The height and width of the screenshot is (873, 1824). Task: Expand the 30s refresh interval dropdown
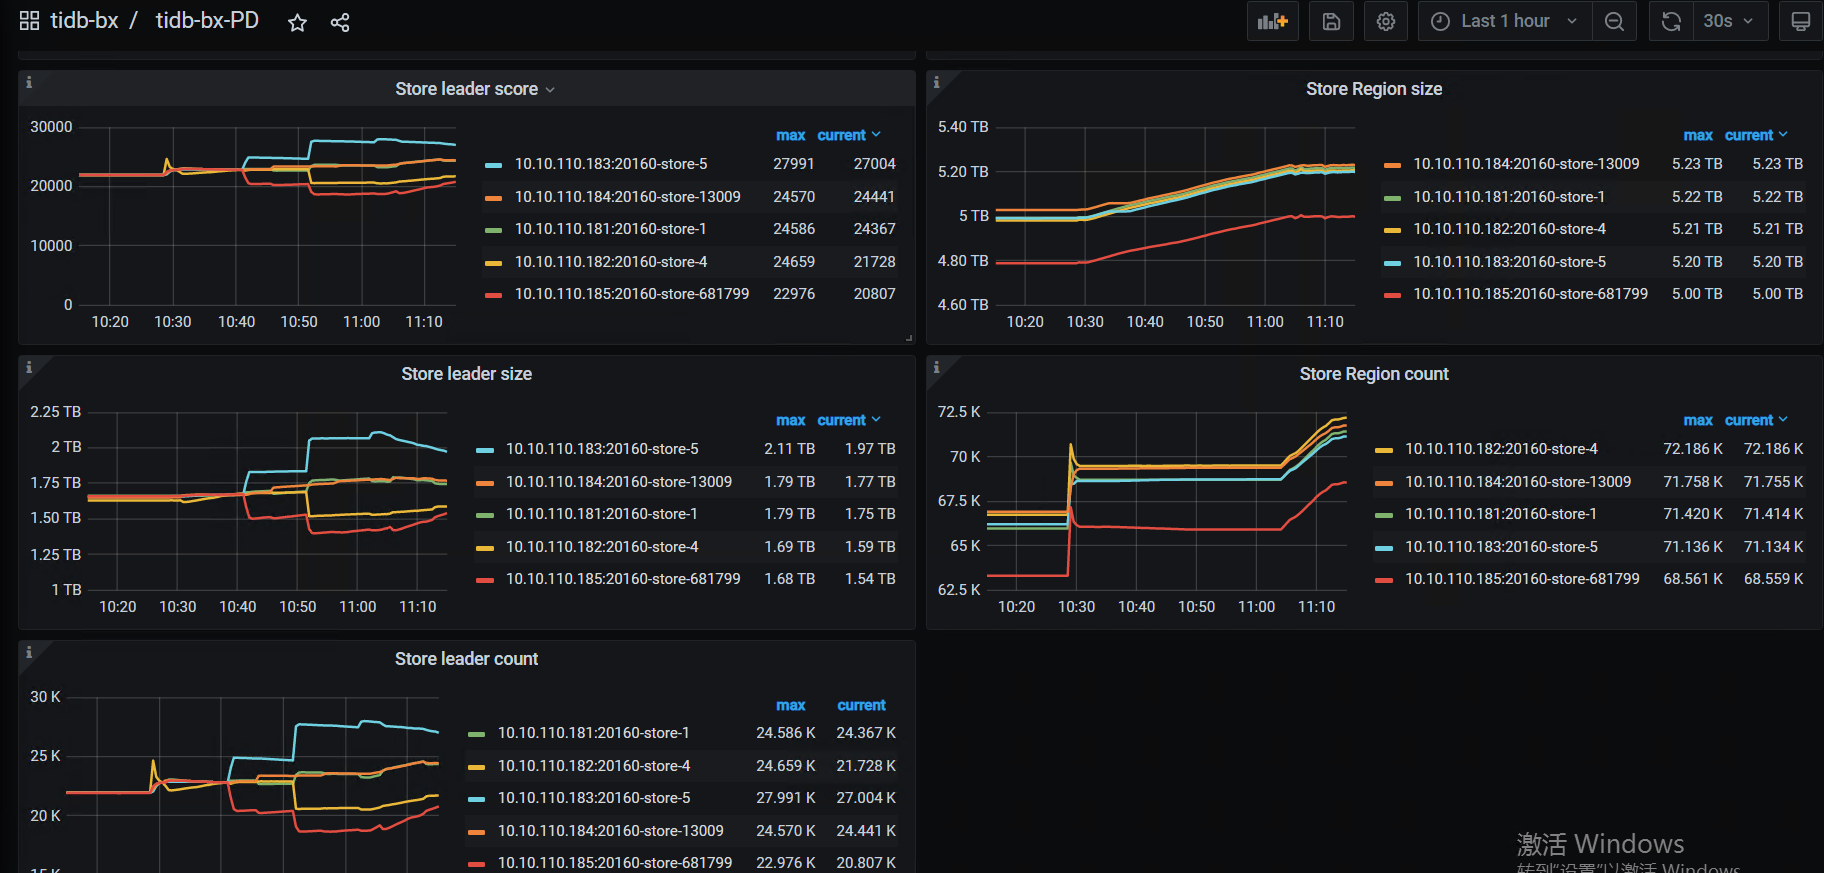[1729, 21]
